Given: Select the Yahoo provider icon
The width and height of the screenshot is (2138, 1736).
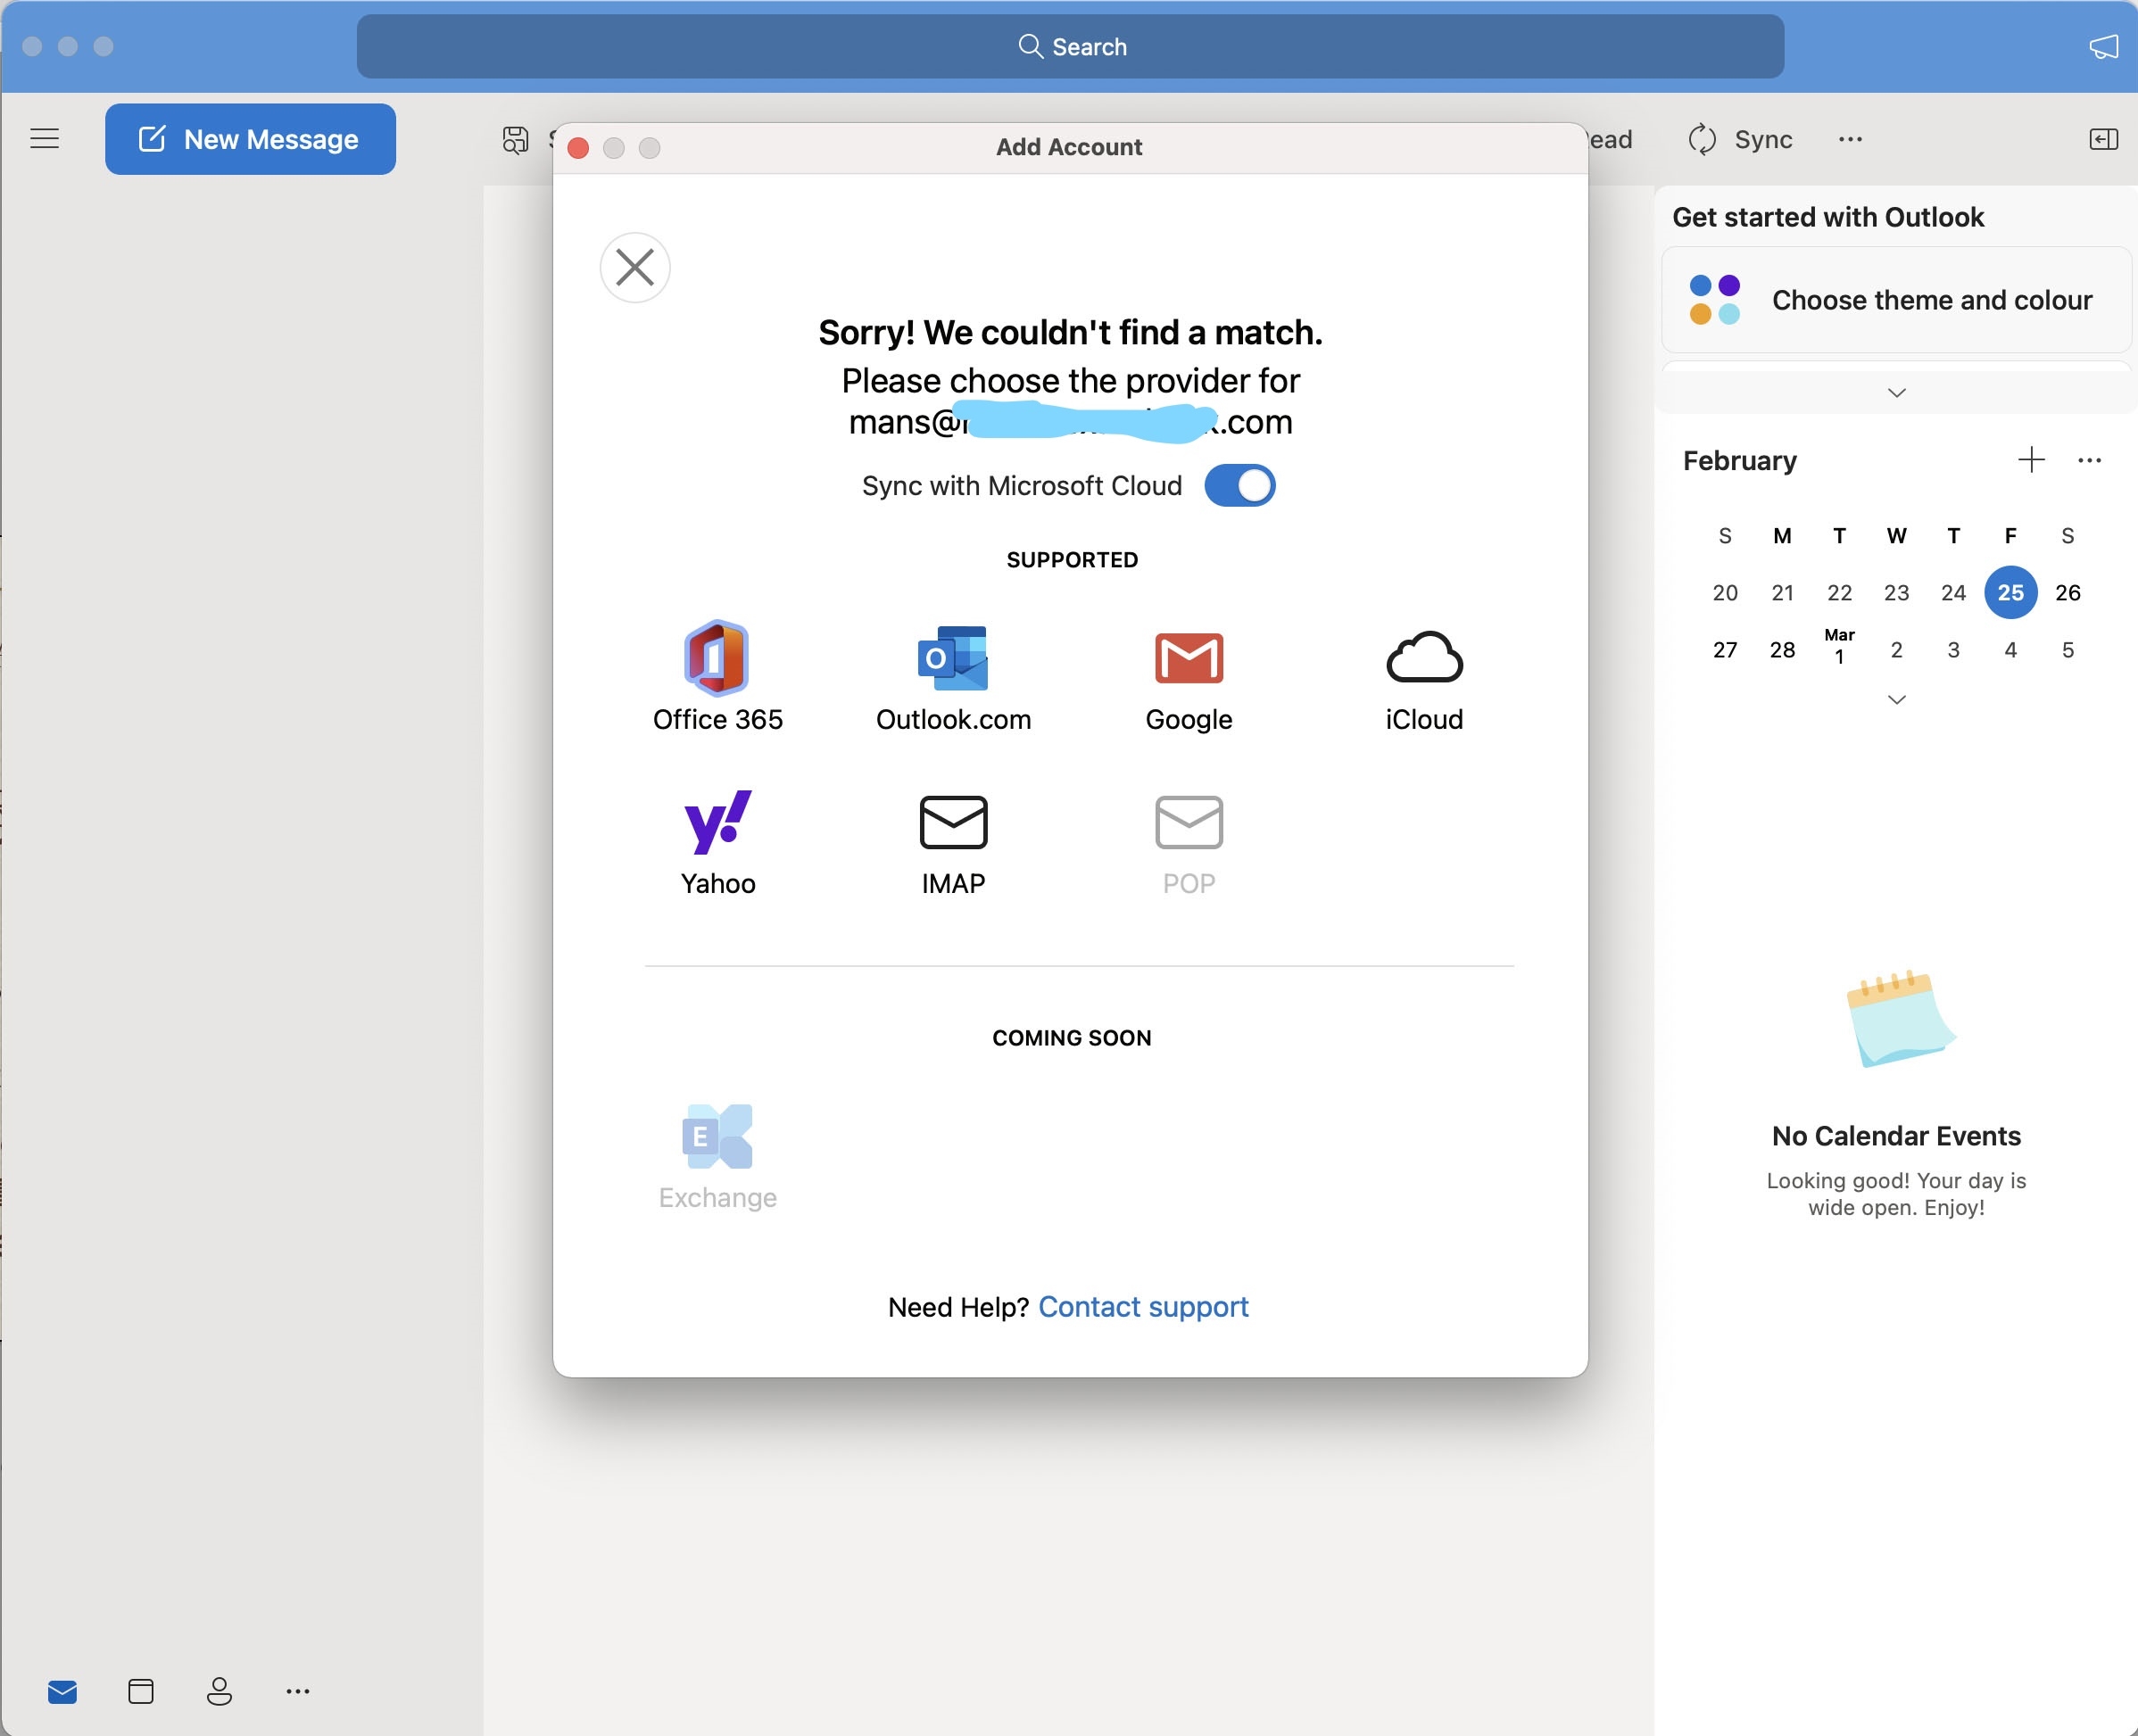Looking at the screenshot, I should click(717, 822).
